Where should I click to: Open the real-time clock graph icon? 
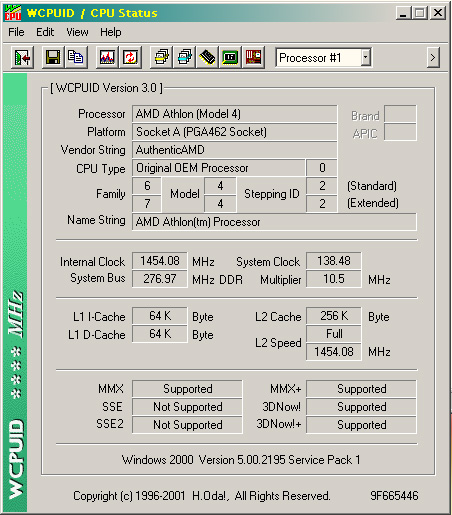coord(107,58)
